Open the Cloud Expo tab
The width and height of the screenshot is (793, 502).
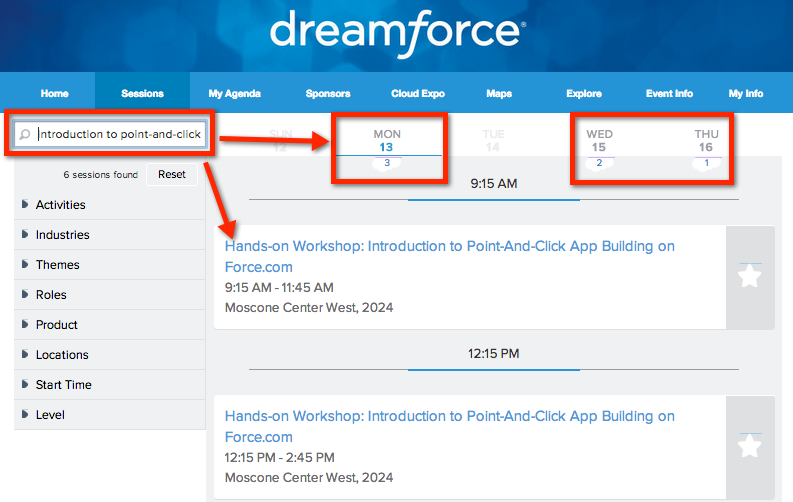(x=418, y=94)
